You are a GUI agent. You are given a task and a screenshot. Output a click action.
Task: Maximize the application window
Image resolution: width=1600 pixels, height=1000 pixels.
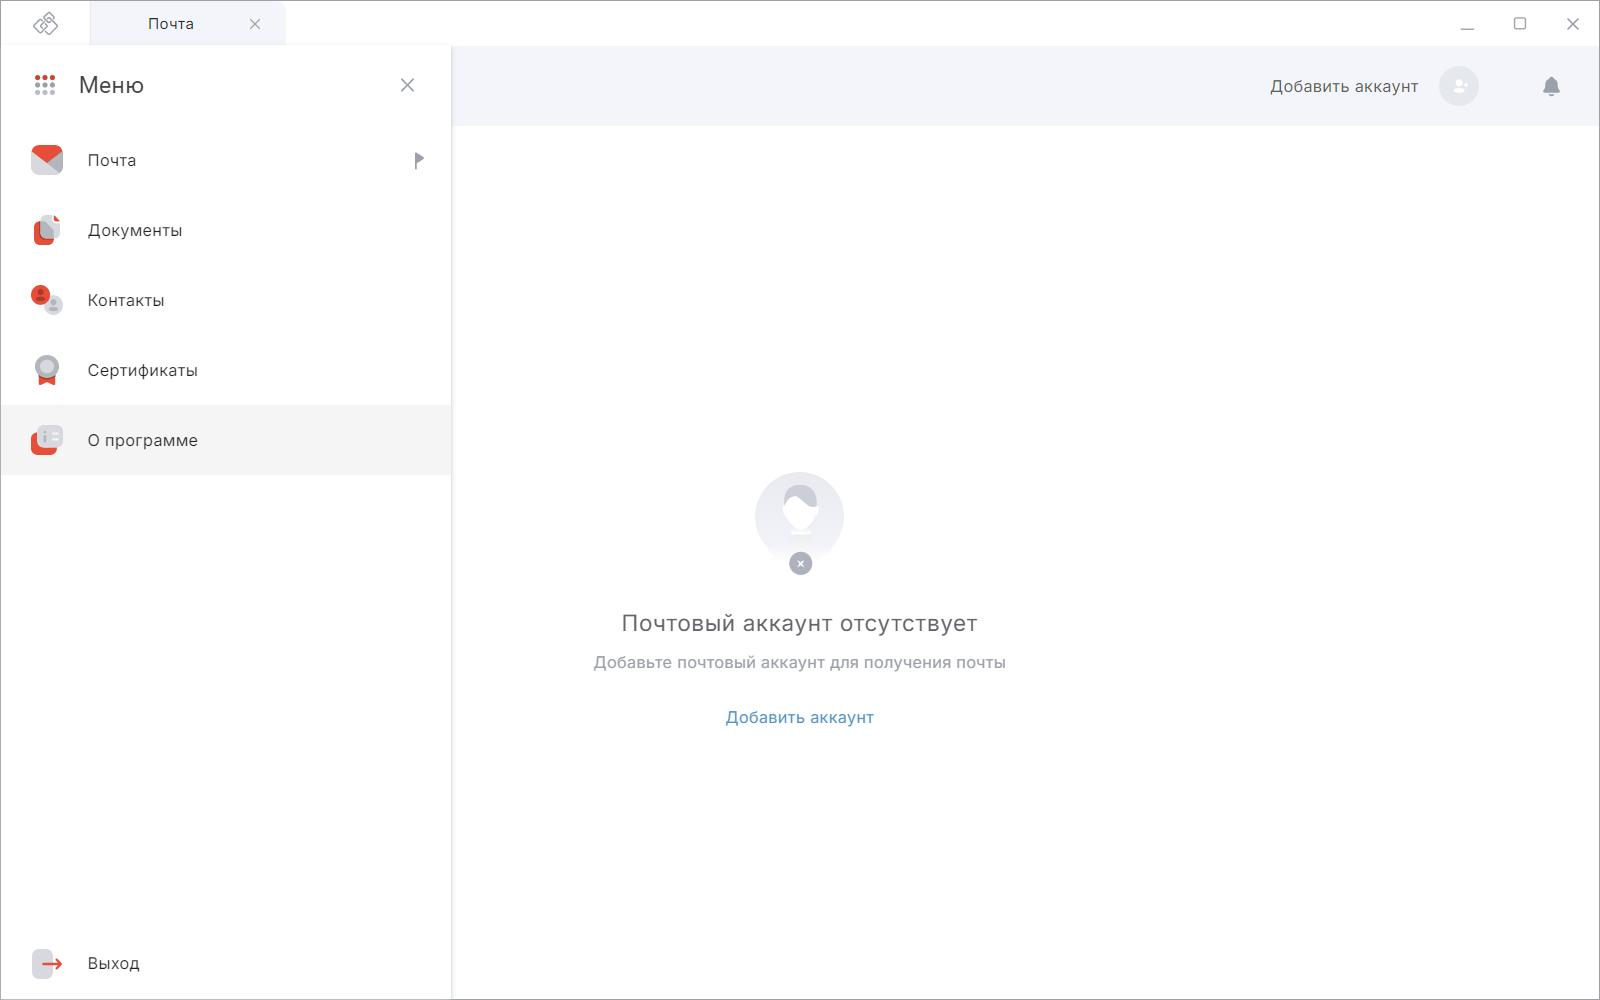coord(1520,24)
